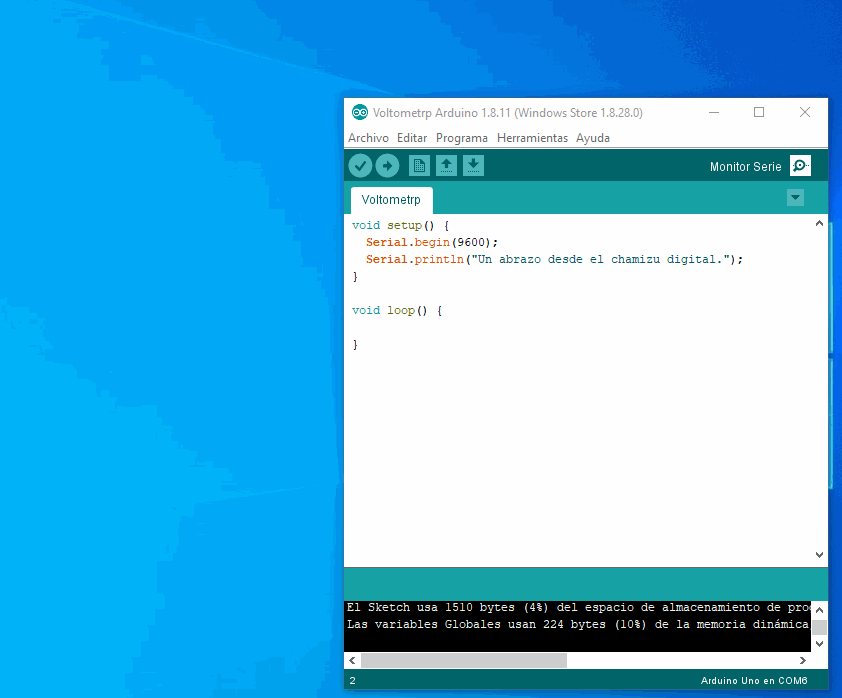Save the sketch with Save icon
Viewport: 842px width, 698px height.
pyautogui.click(x=474, y=166)
